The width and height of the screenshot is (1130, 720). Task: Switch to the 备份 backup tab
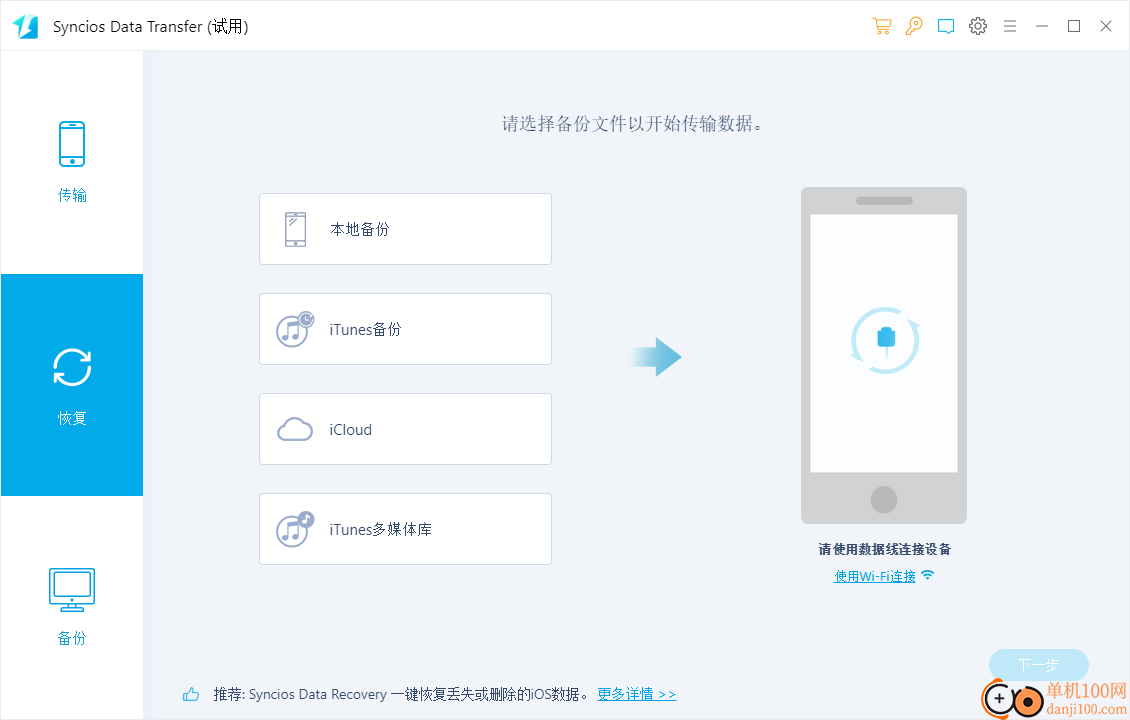click(72, 607)
